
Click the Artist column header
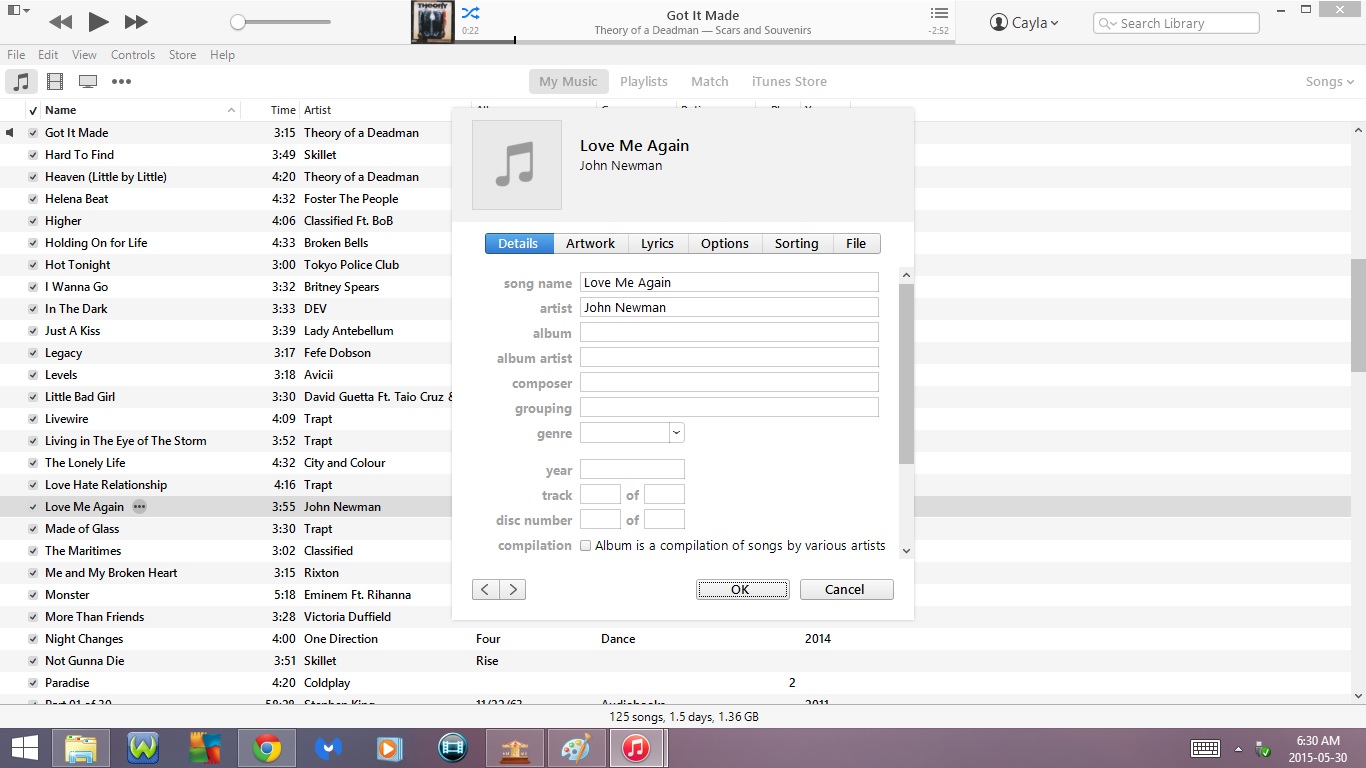coord(384,110)
